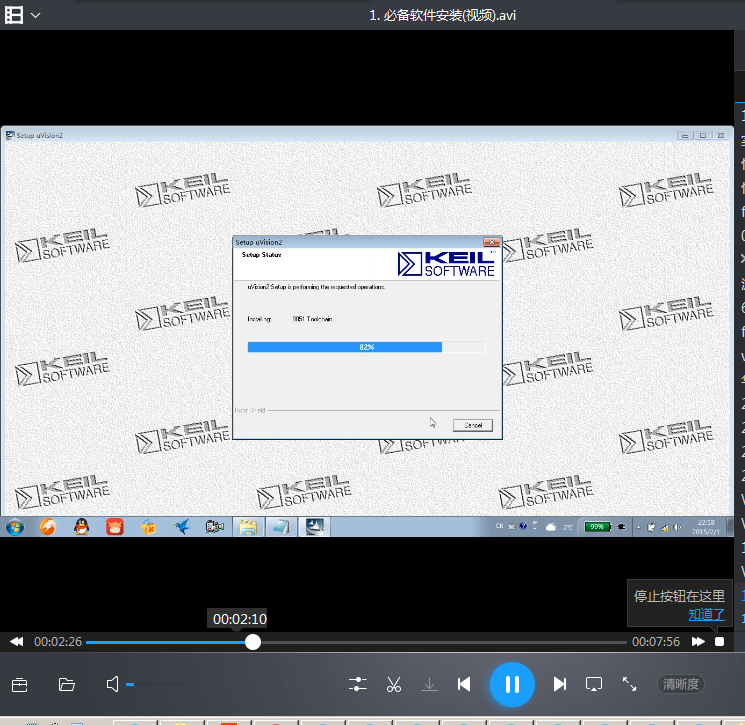Pause the video playback
This screenshot has height=725, width=745.
point(512,684)
